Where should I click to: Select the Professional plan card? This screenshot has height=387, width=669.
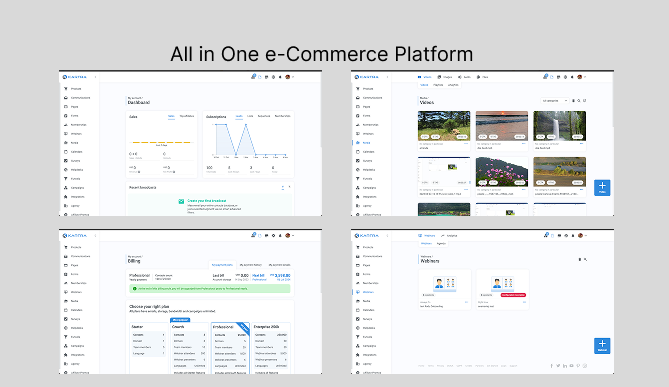tap(230, 348)
